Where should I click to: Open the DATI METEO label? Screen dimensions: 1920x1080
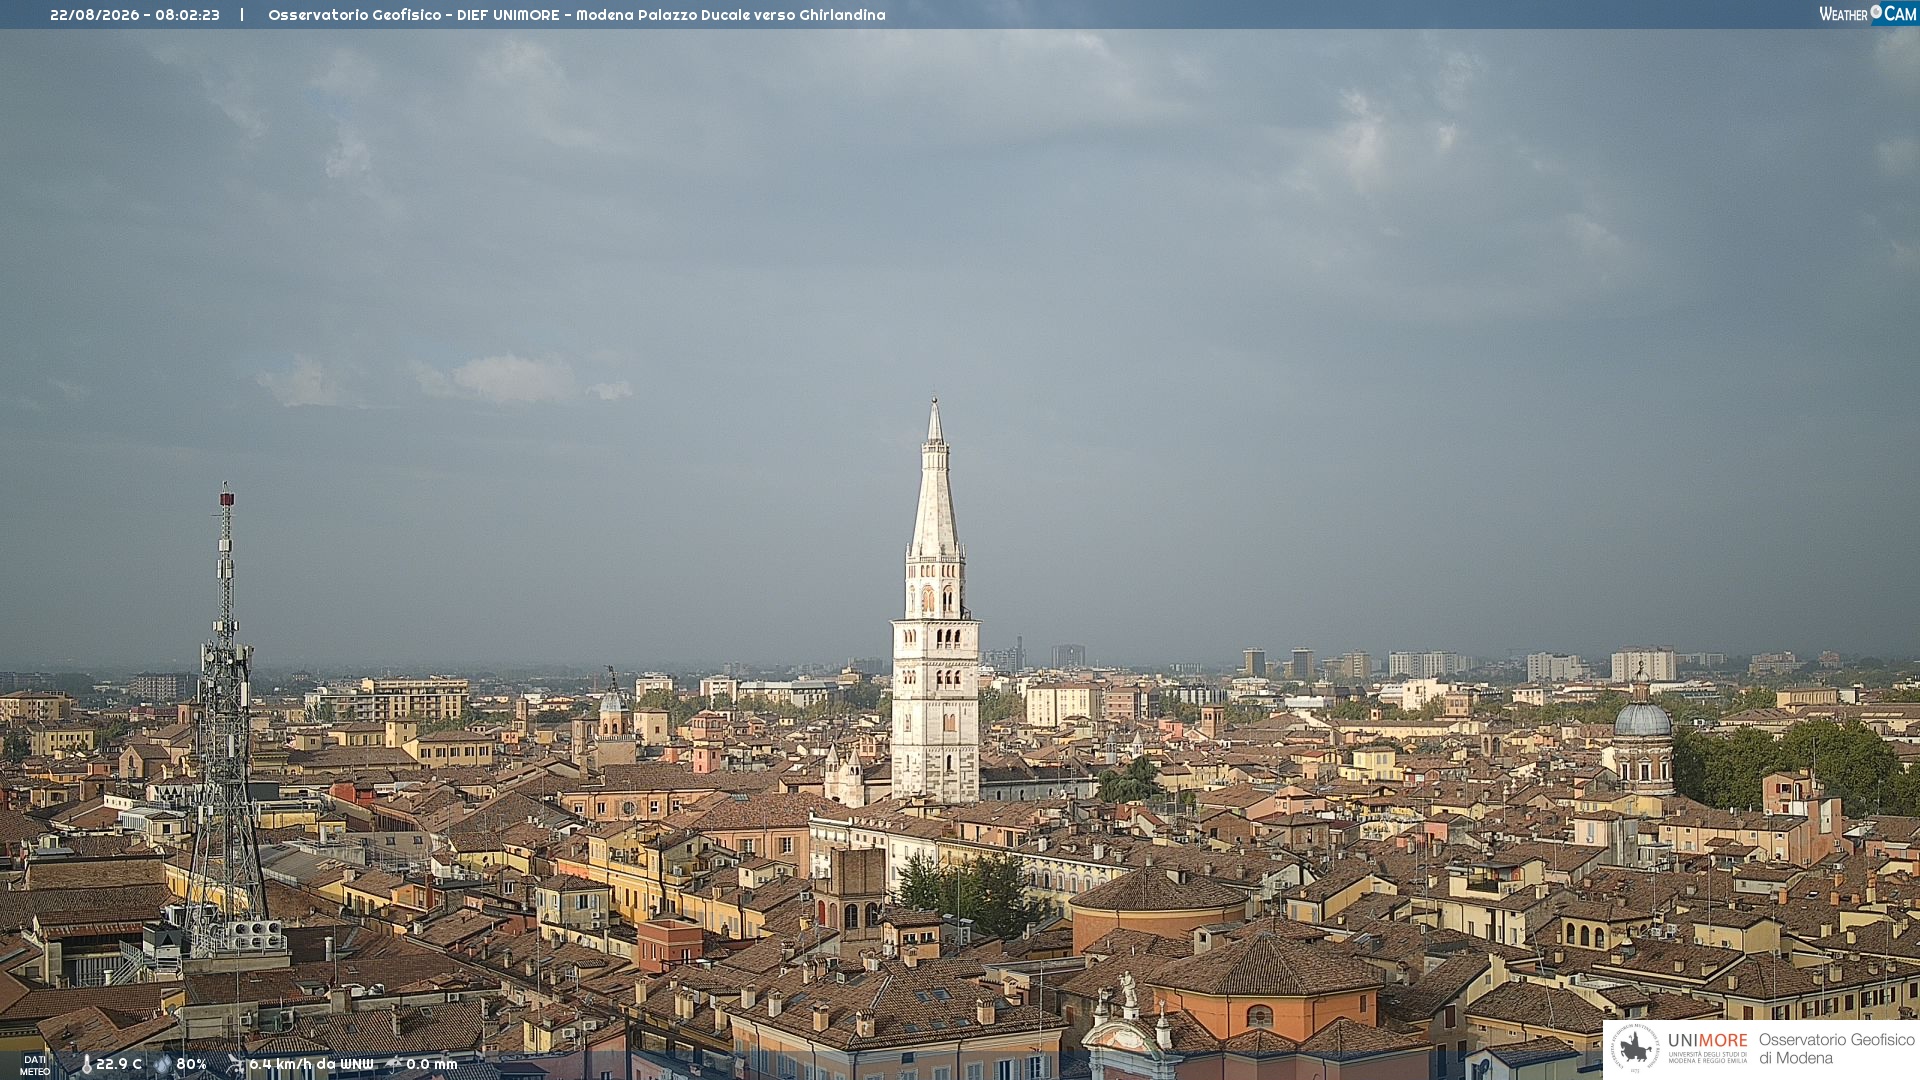tap(35, 1065)
